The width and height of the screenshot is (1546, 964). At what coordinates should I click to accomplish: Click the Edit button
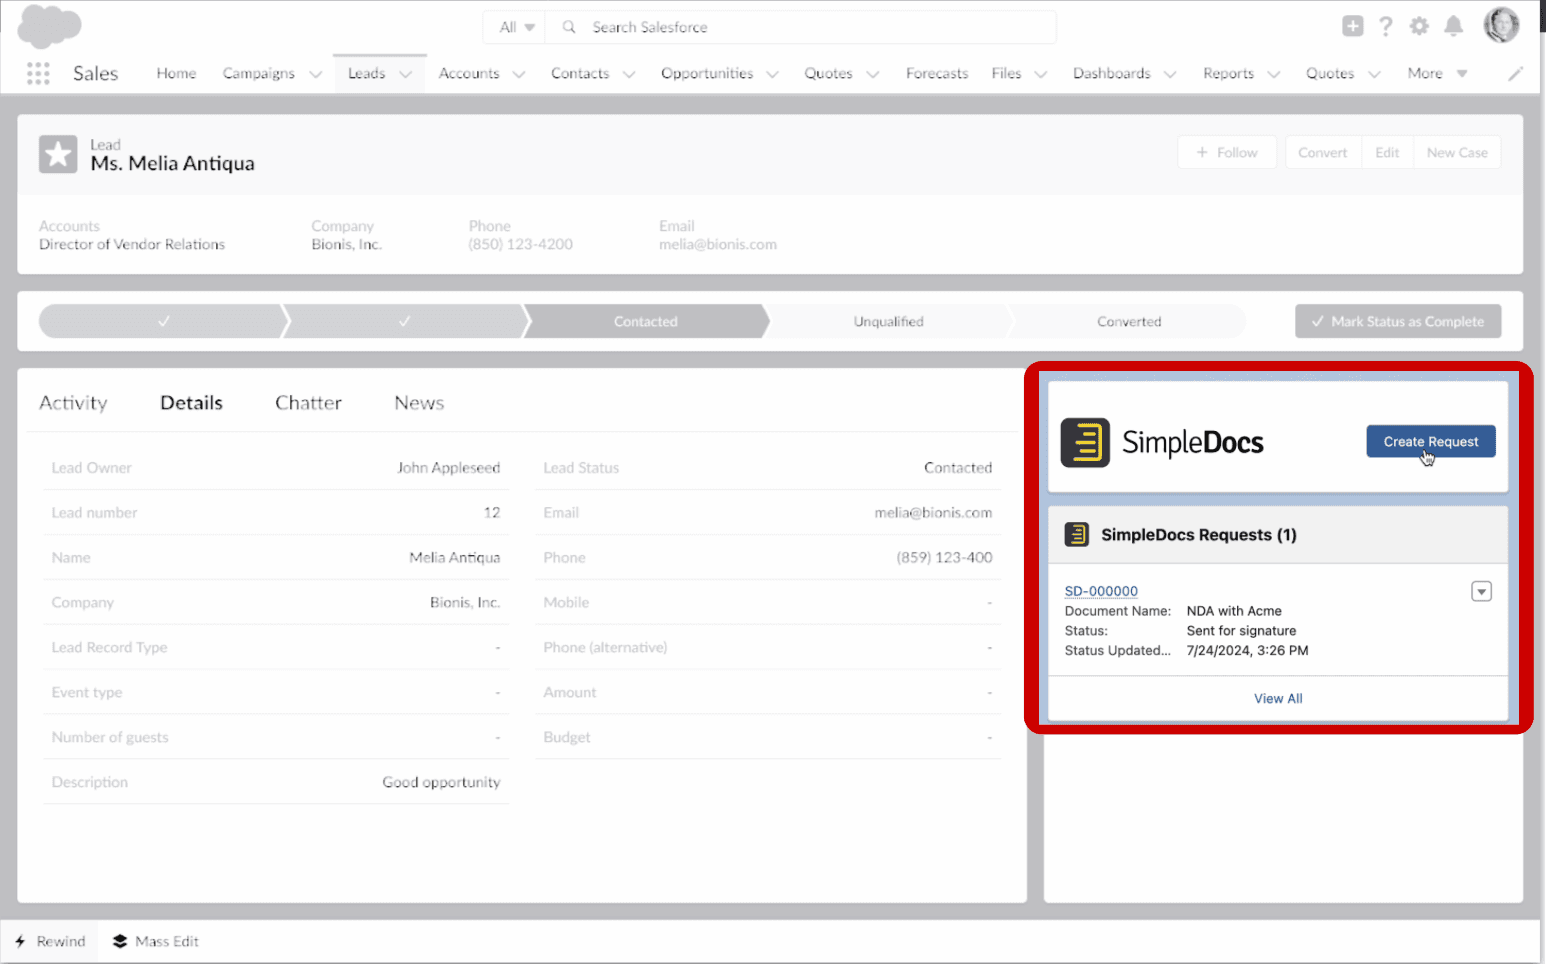pyautogui.click(x=1387, y=152)
